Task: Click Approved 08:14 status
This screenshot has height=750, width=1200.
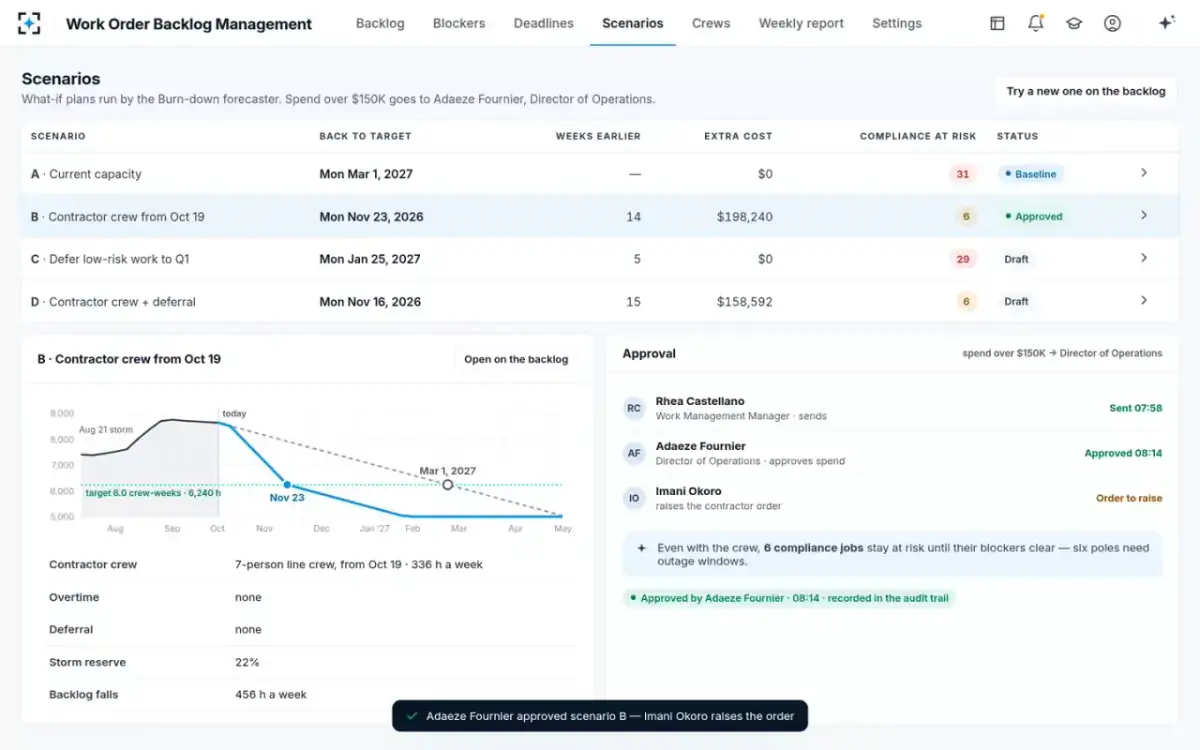Action: [1124, 453]
